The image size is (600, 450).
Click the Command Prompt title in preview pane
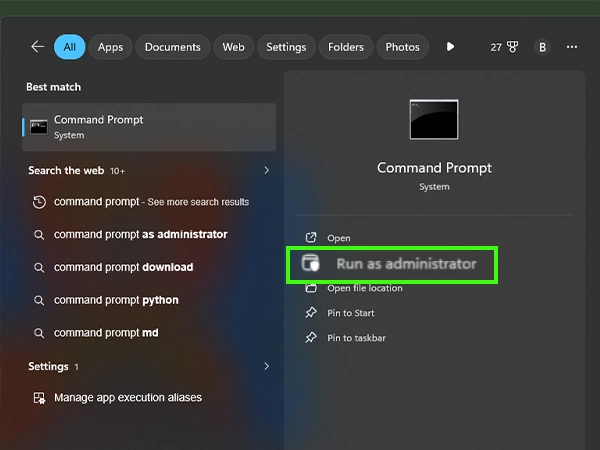click(x=434, y=168)
